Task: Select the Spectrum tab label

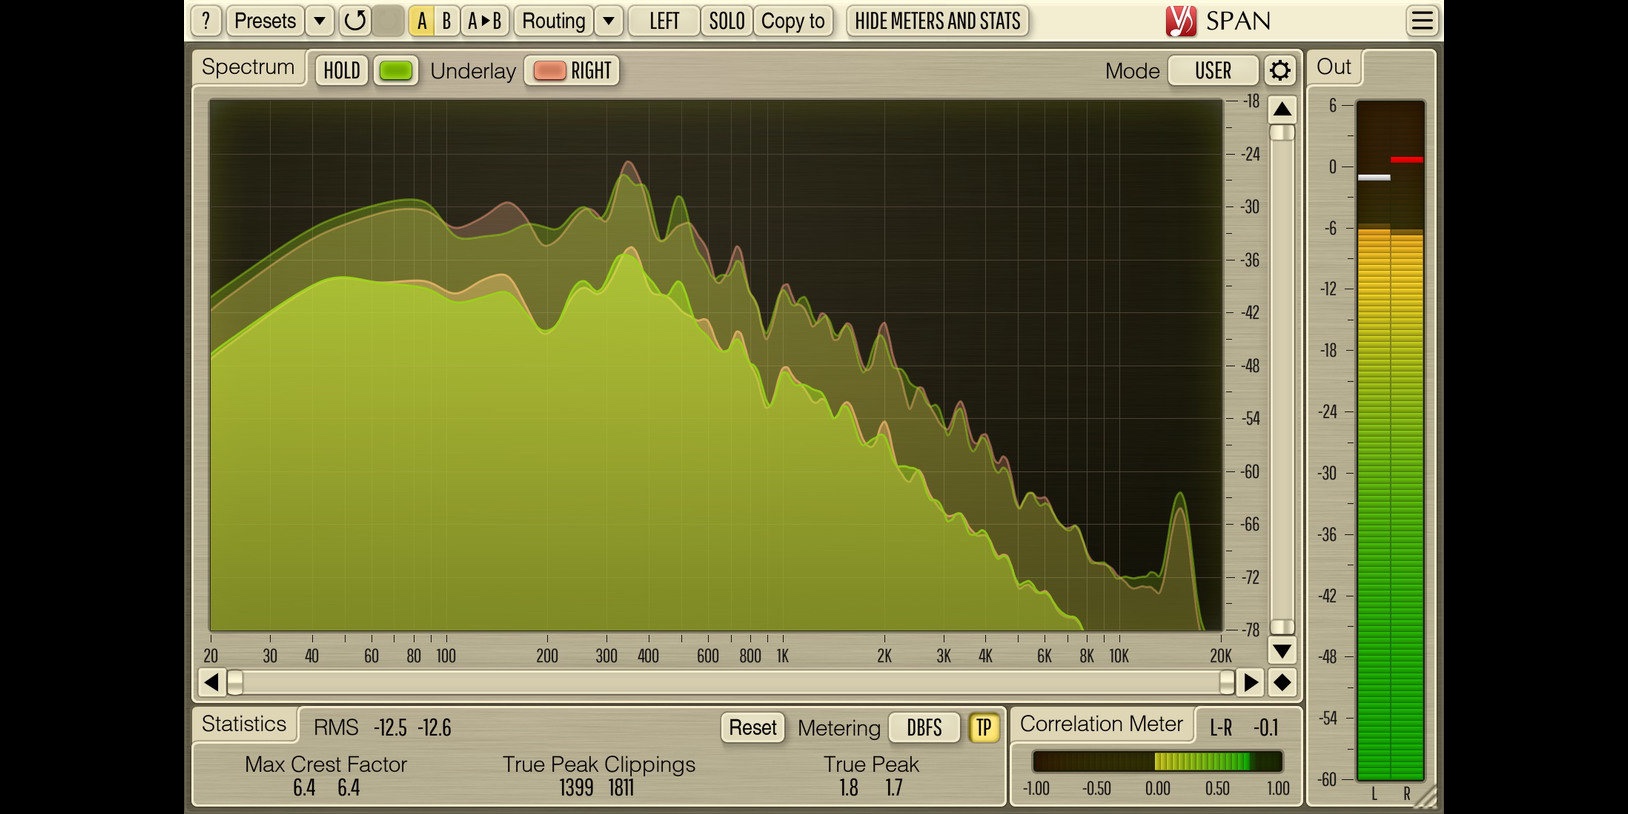Action: pyautogui.click(x=248, y=67)
